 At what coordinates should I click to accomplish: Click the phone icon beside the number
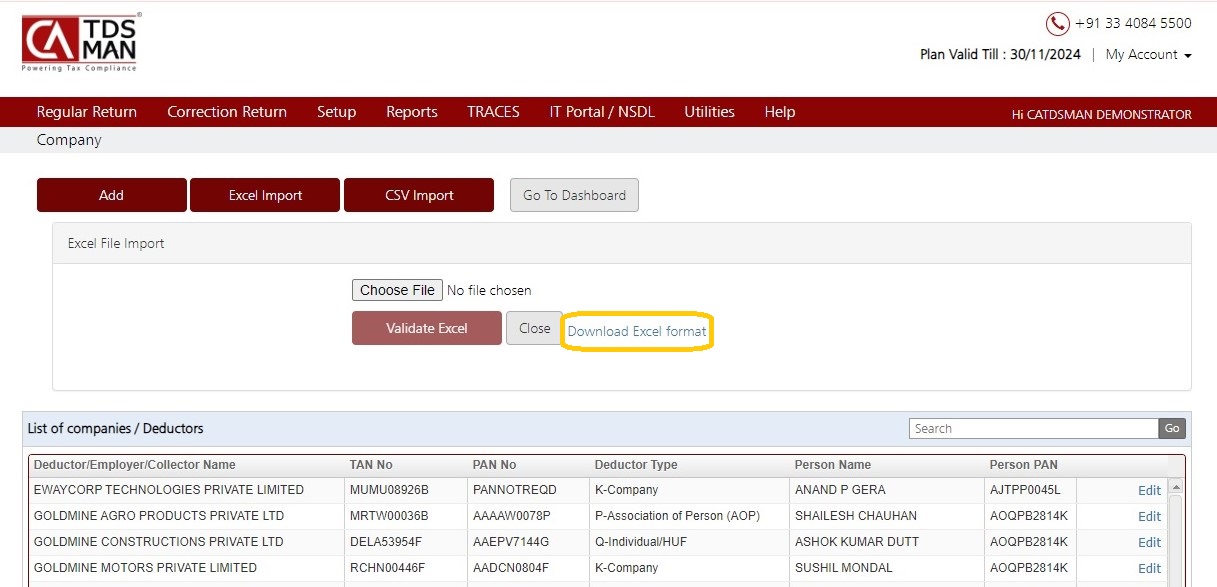(x=1057, y=23)
